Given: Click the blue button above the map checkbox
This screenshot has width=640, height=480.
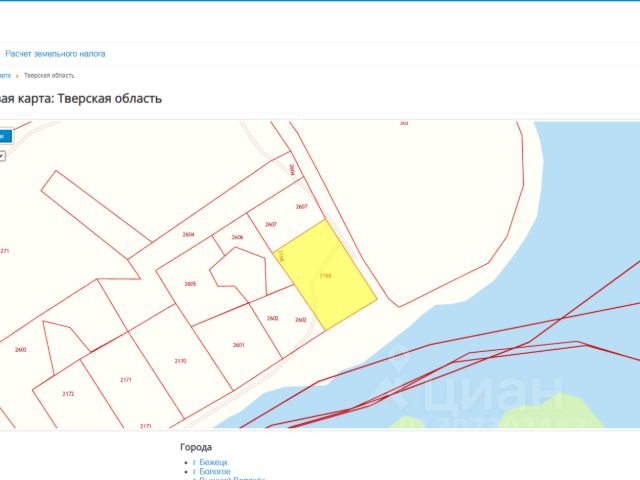Looking at the screenshot, I should click(x=5, y=136).
